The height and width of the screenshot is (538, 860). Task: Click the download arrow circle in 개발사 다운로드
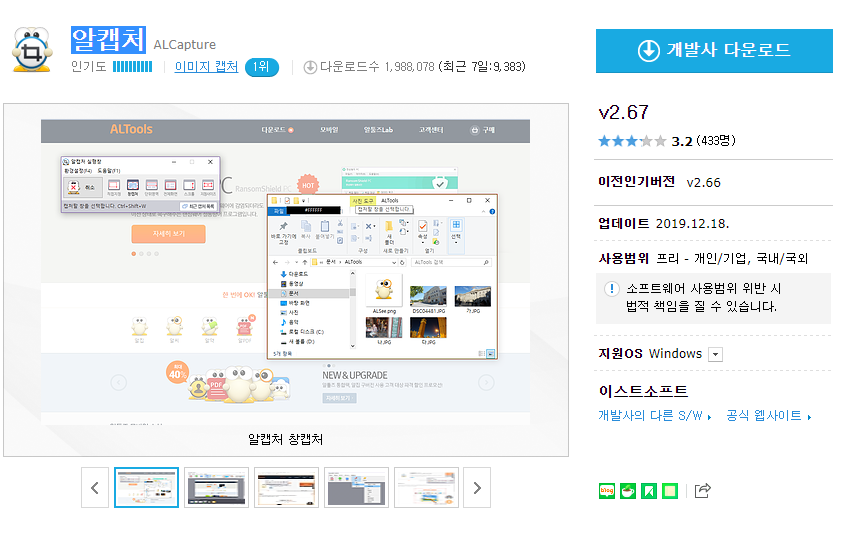click(x=648, y=50)
